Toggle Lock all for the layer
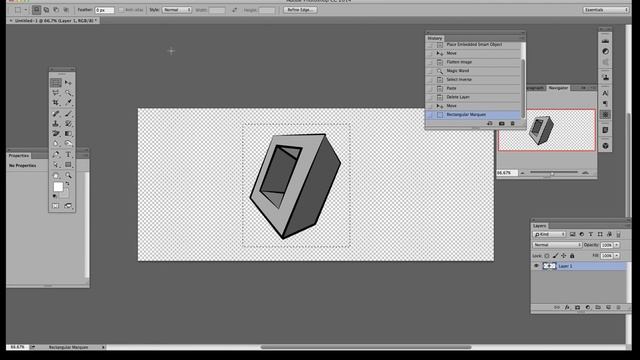Screen dimensions: 640x360 point(572,256)
